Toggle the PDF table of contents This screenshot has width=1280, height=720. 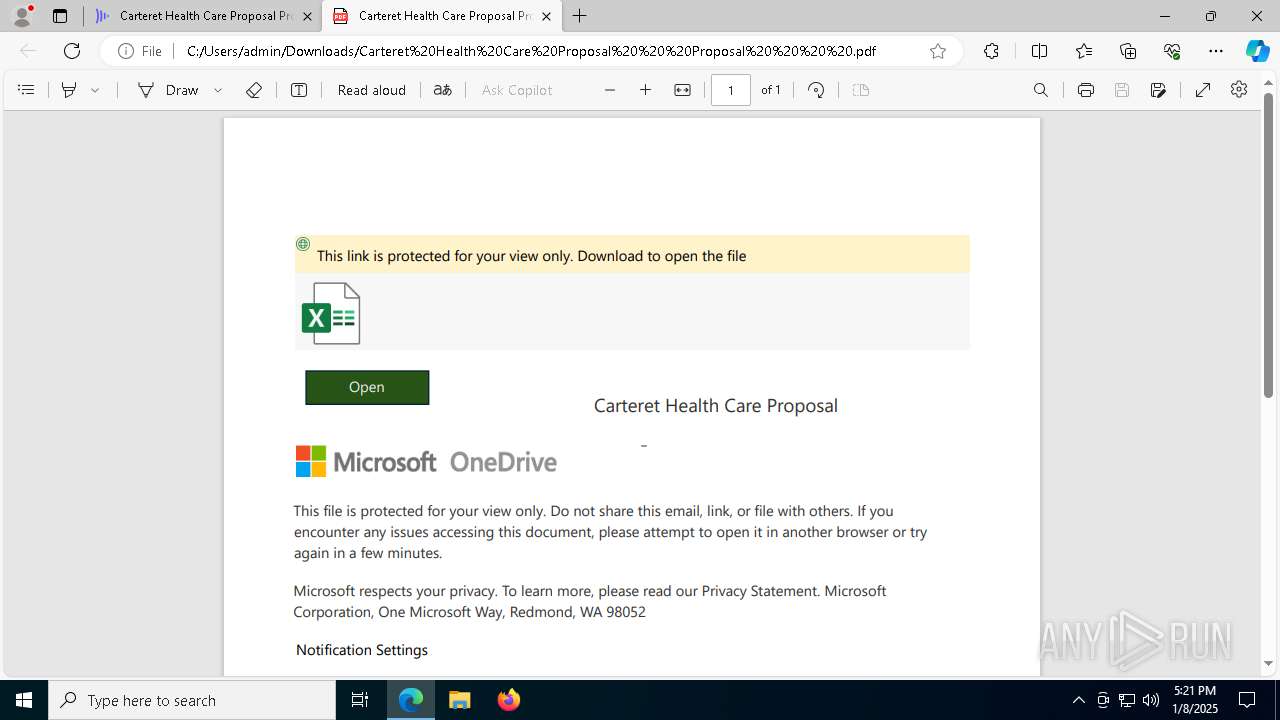coord(26,90)
